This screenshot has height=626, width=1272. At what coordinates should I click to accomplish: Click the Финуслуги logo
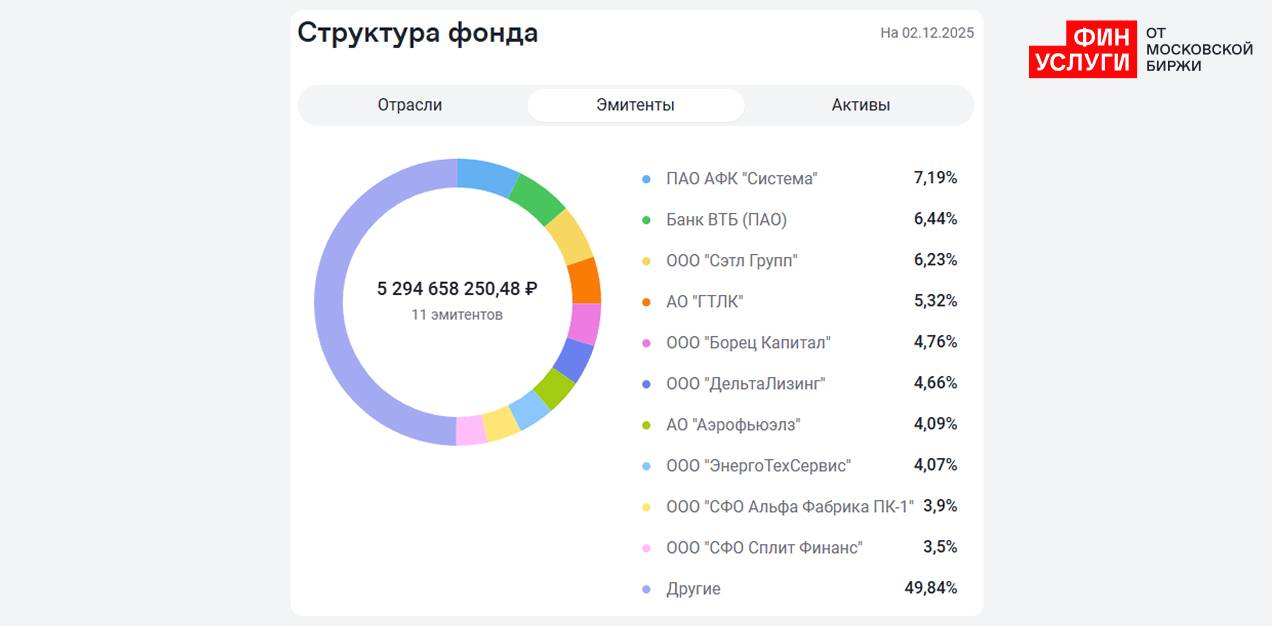click(1140, 50)
